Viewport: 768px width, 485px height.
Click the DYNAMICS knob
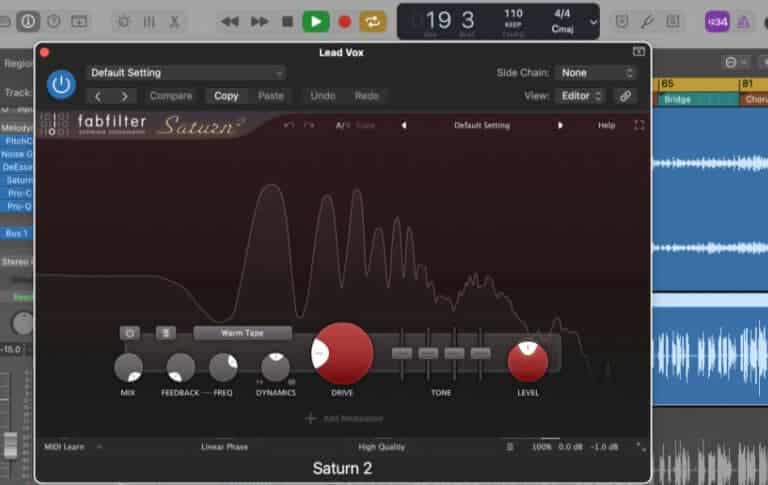275,367
